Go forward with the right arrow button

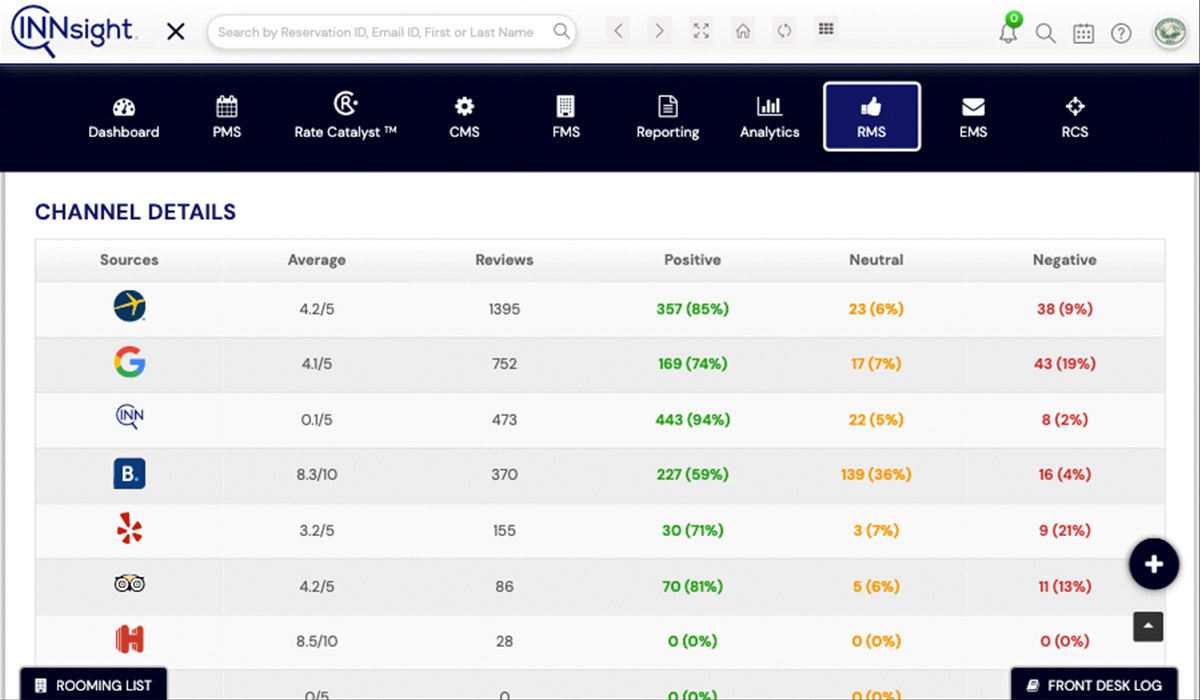pyautogui.click(x=659, y=31)
